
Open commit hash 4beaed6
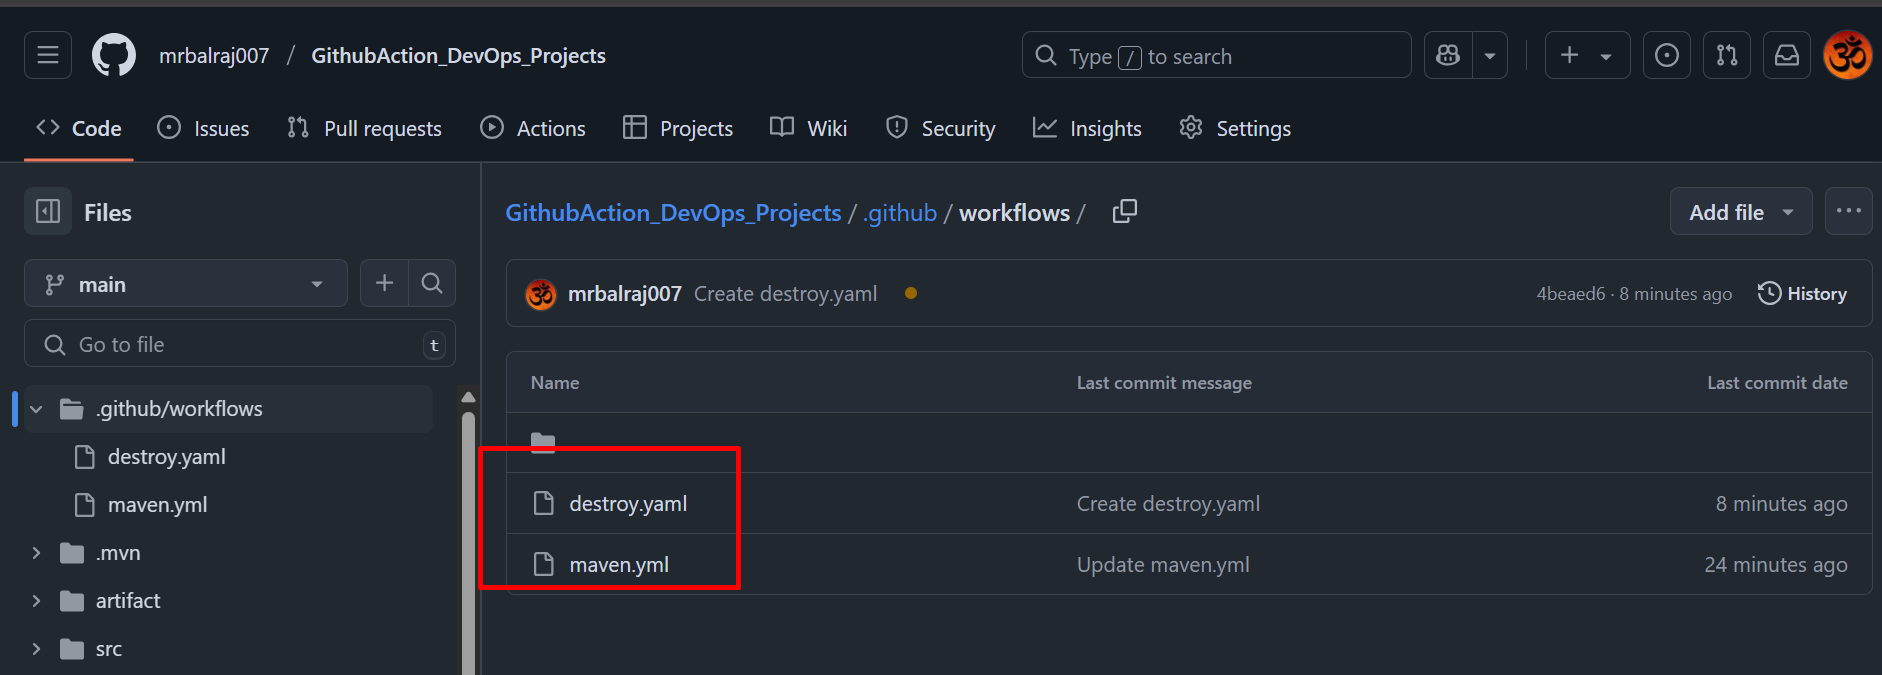[1571, 294]
